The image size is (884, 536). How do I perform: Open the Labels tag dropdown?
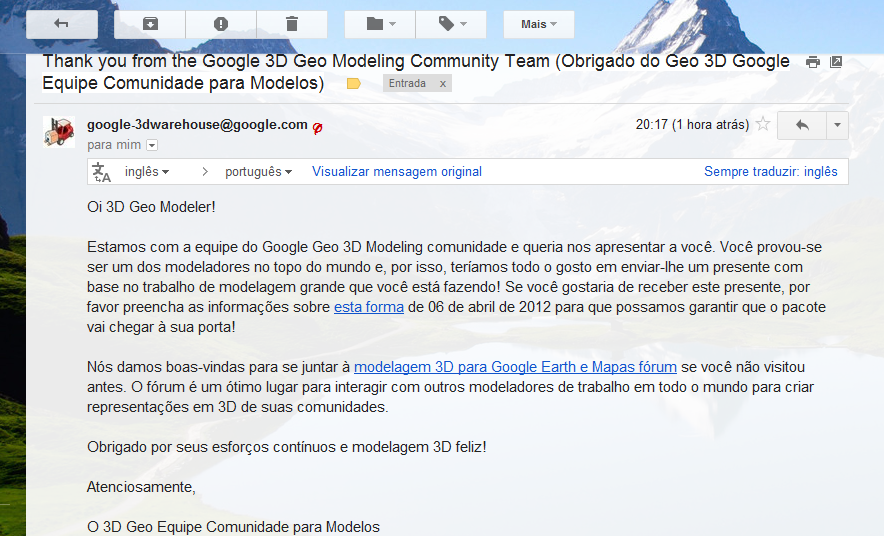451,24
